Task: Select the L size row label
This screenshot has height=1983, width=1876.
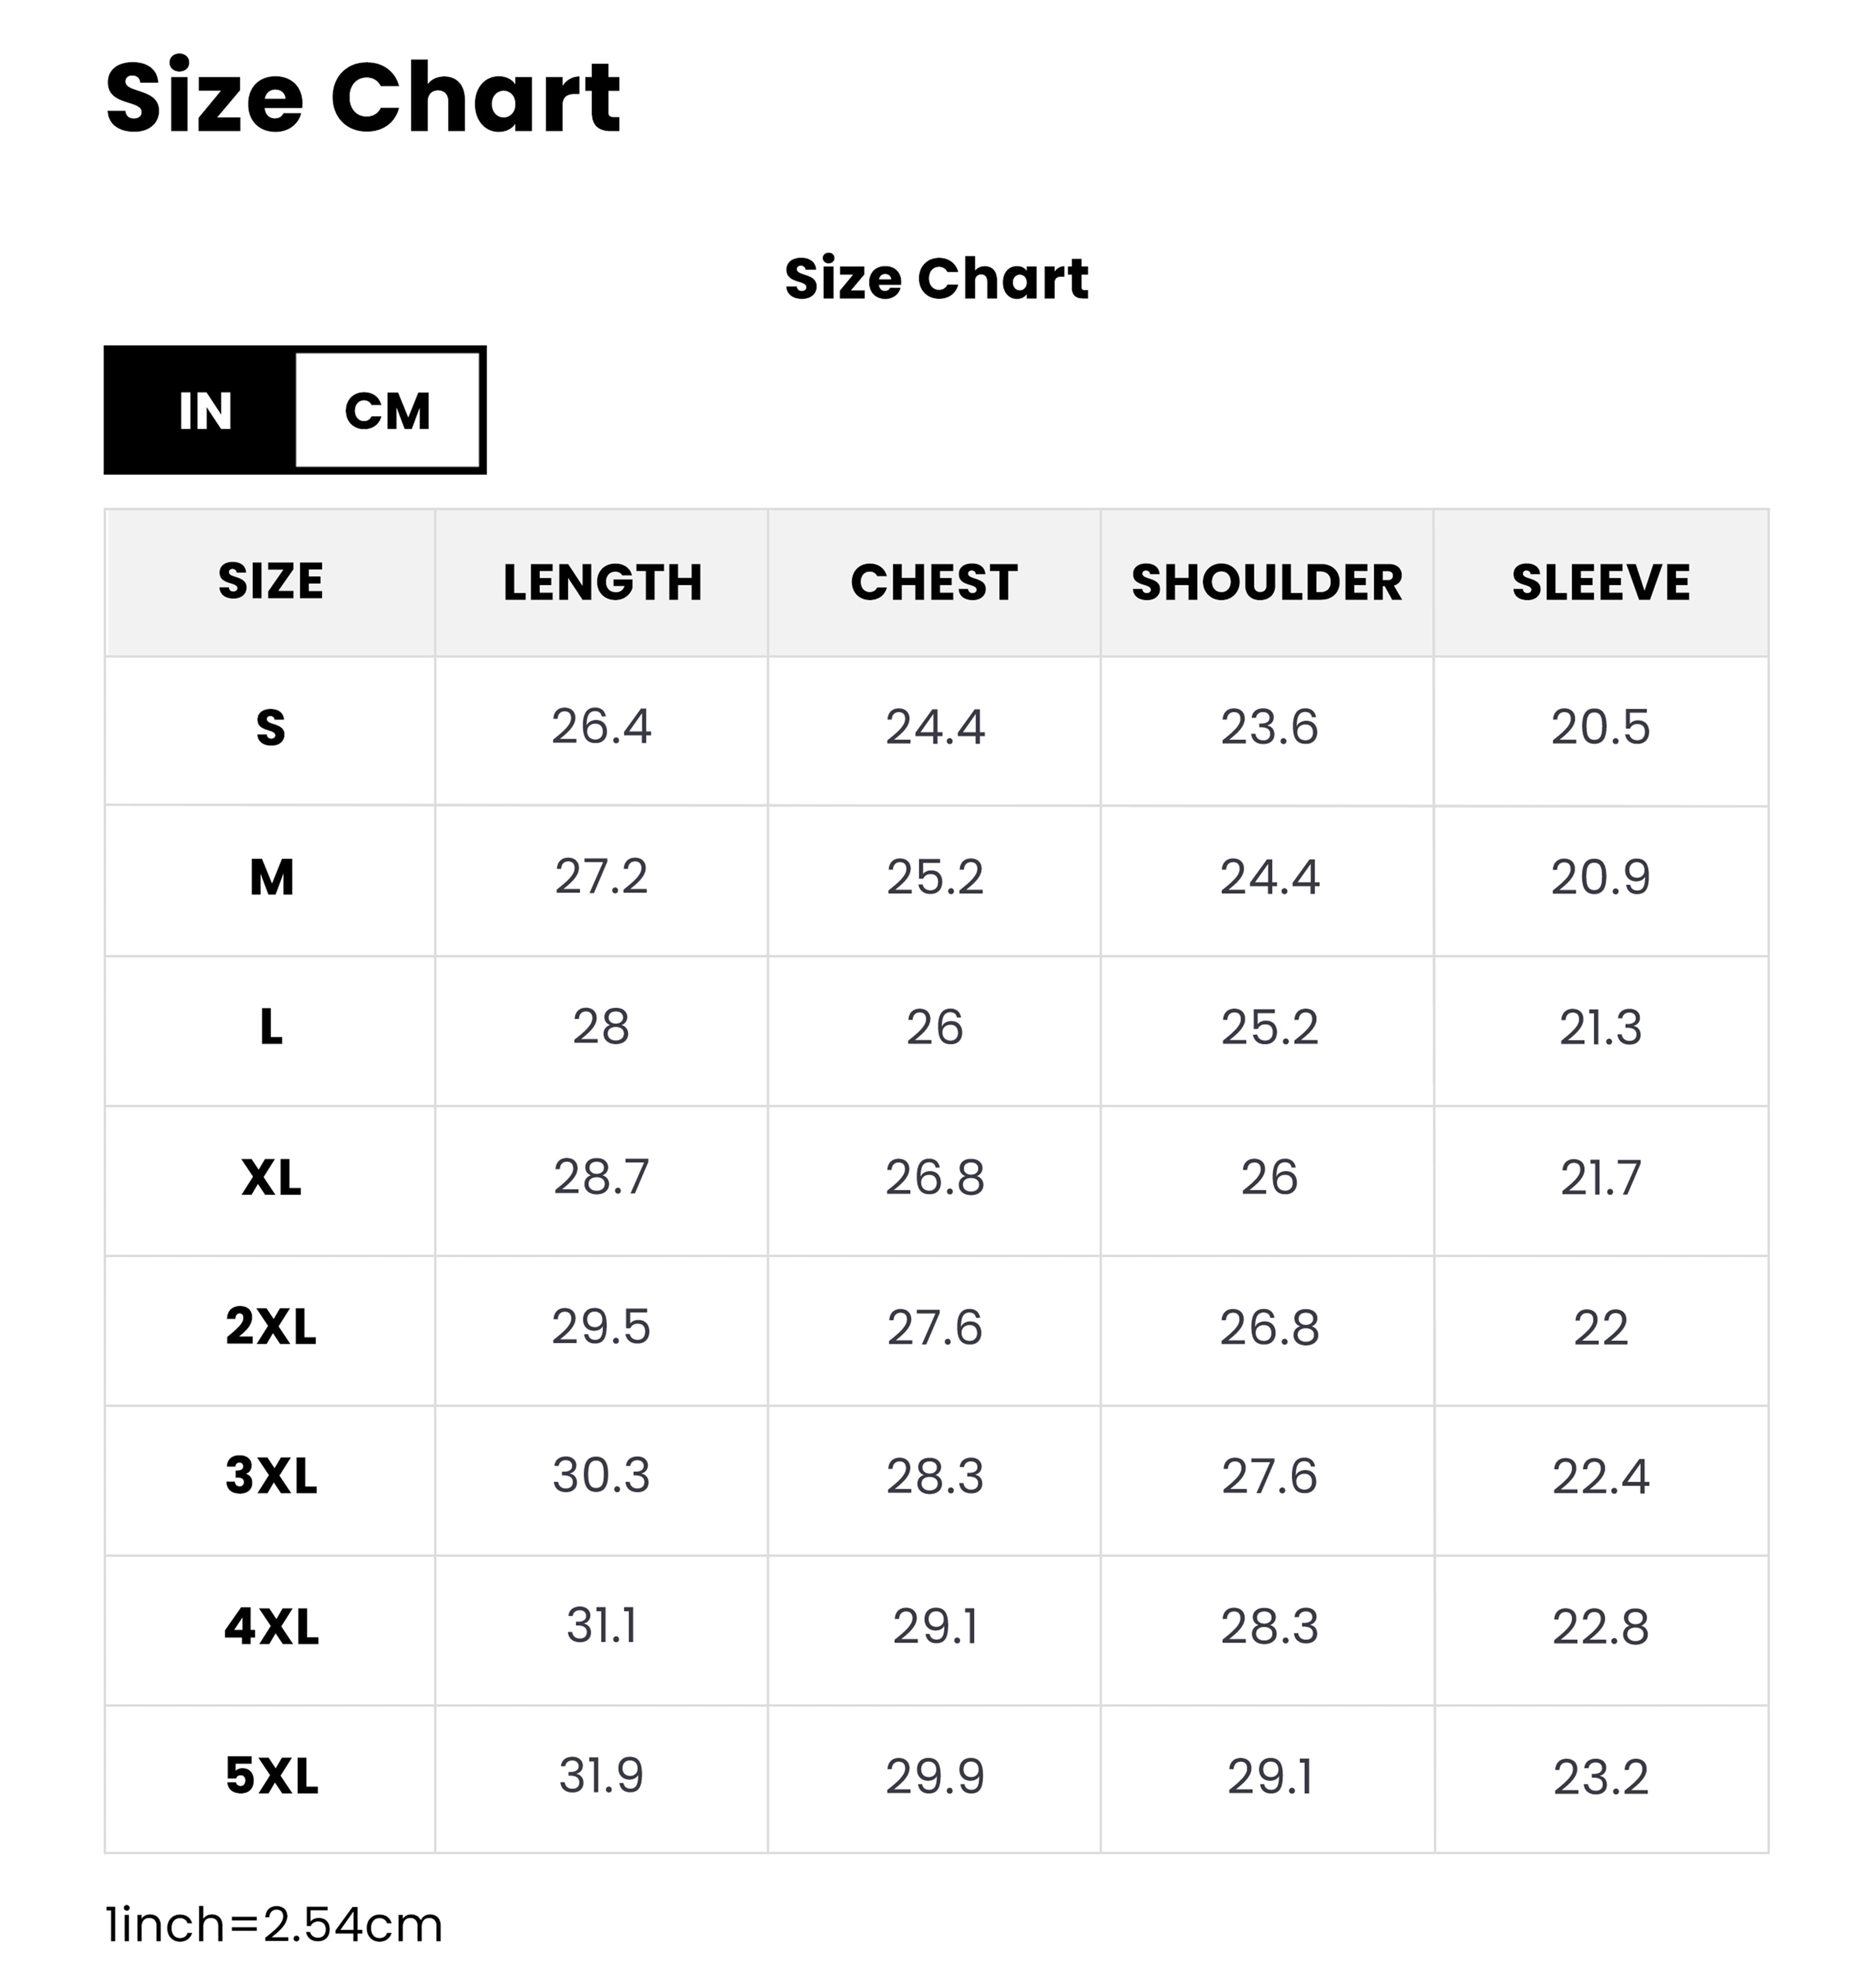Action: click(x=271, y=1027)
